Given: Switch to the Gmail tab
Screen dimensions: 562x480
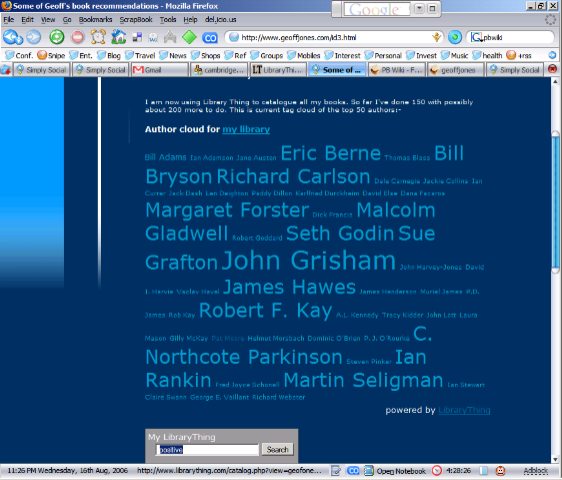Looking at the screenshot, I should point(160,70).
